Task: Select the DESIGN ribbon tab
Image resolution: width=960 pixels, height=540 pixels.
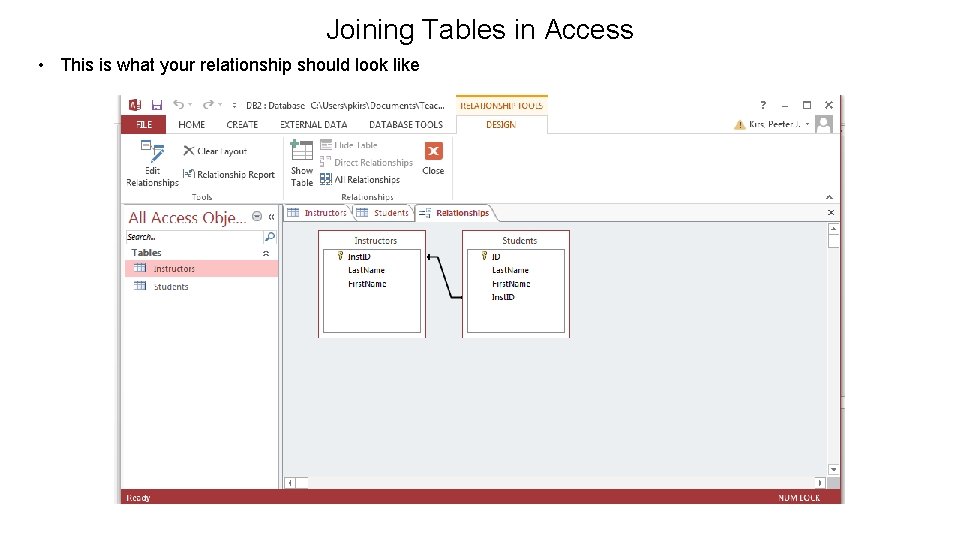Action: pyautogui.click(x=501, y=124)
